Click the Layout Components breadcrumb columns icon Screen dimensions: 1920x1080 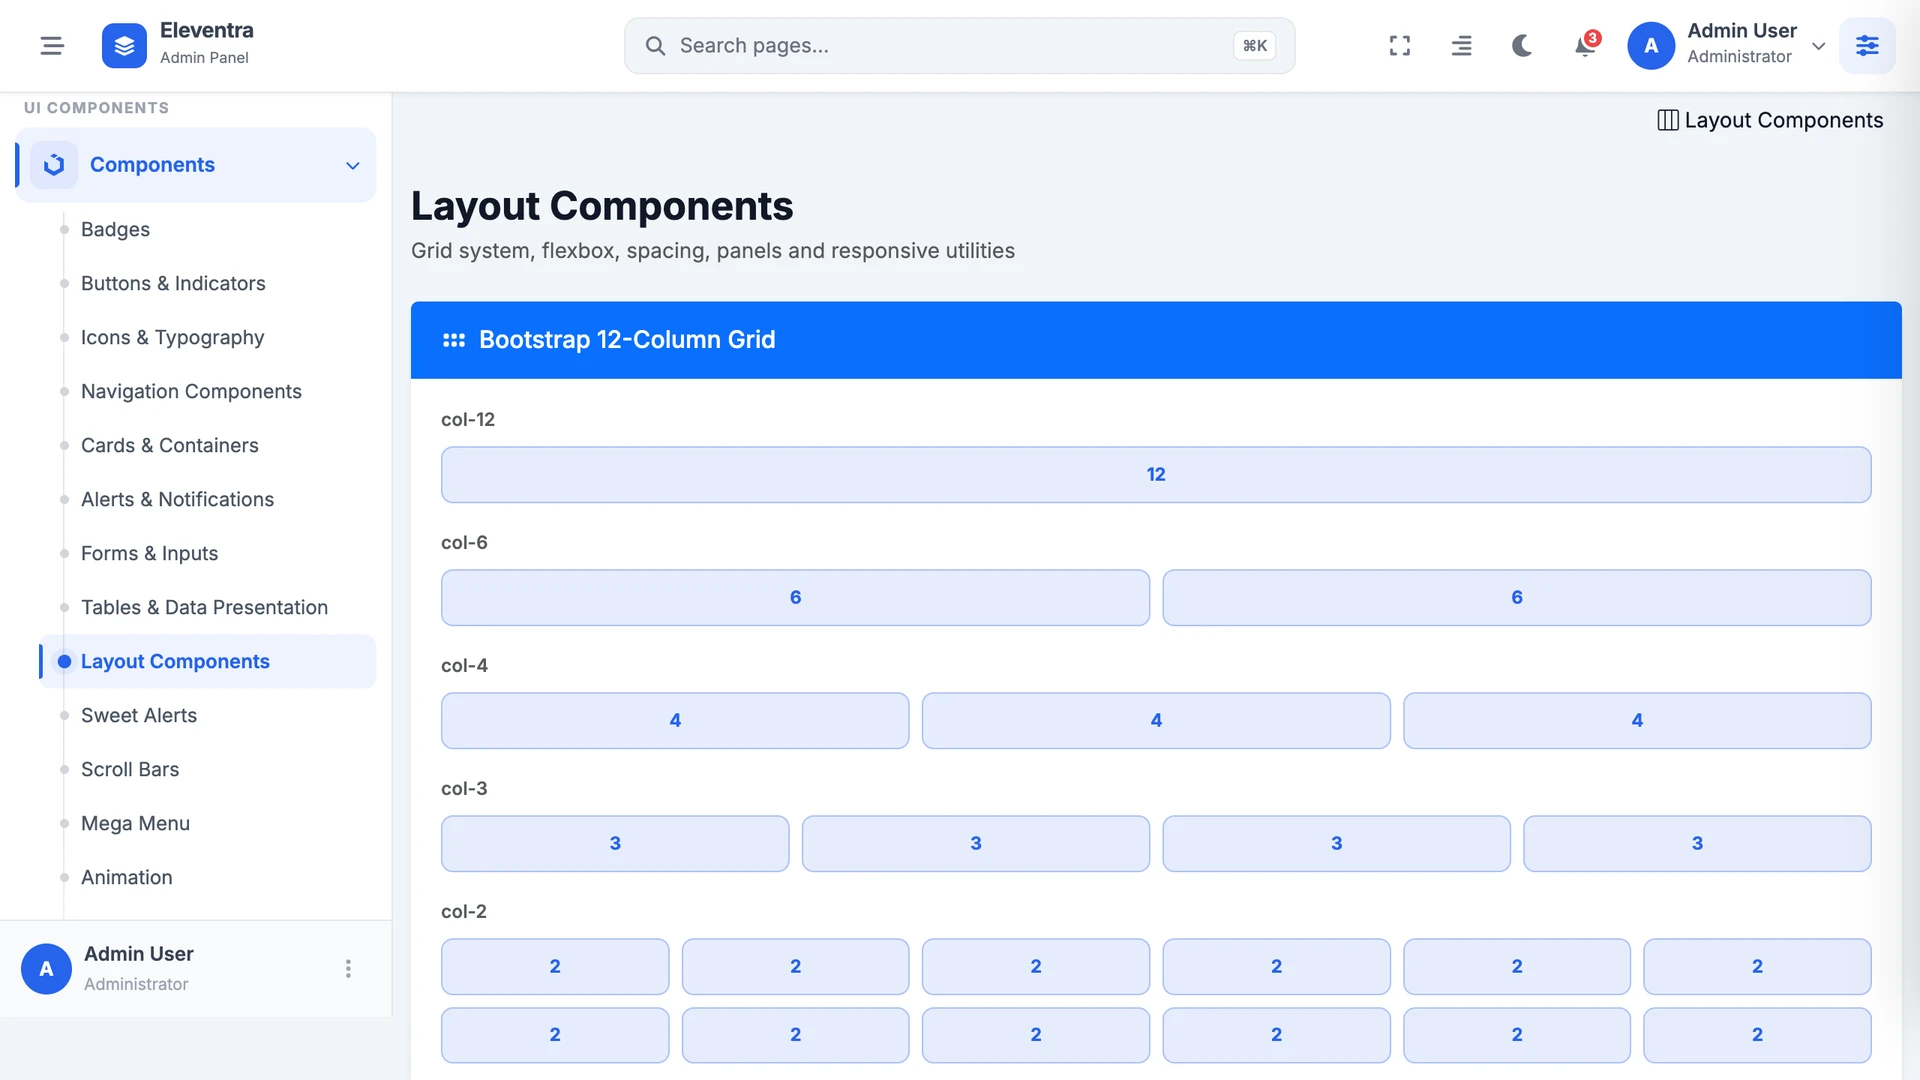1667,120
